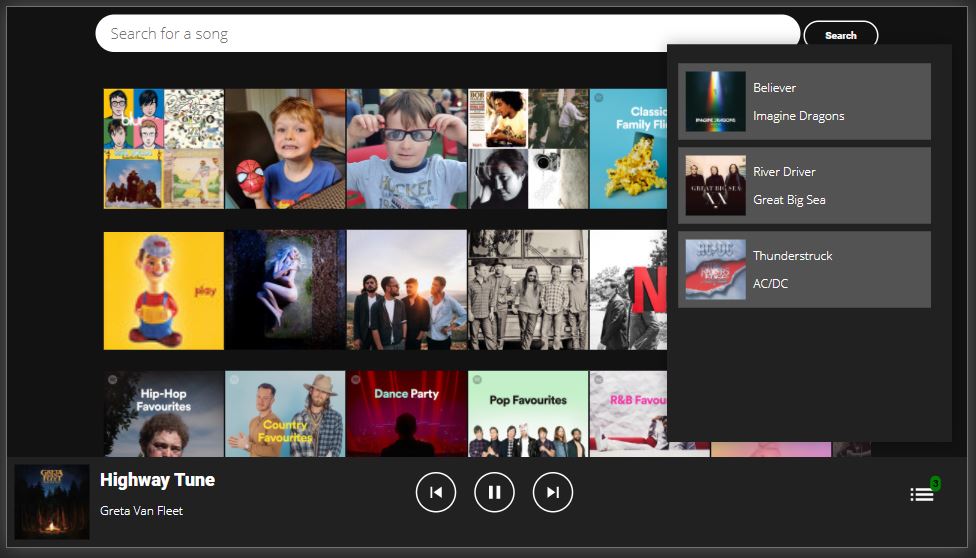Pause the current song
This screenshot has height=558, width=976.
pyautogui.click(x=494, y=492)
